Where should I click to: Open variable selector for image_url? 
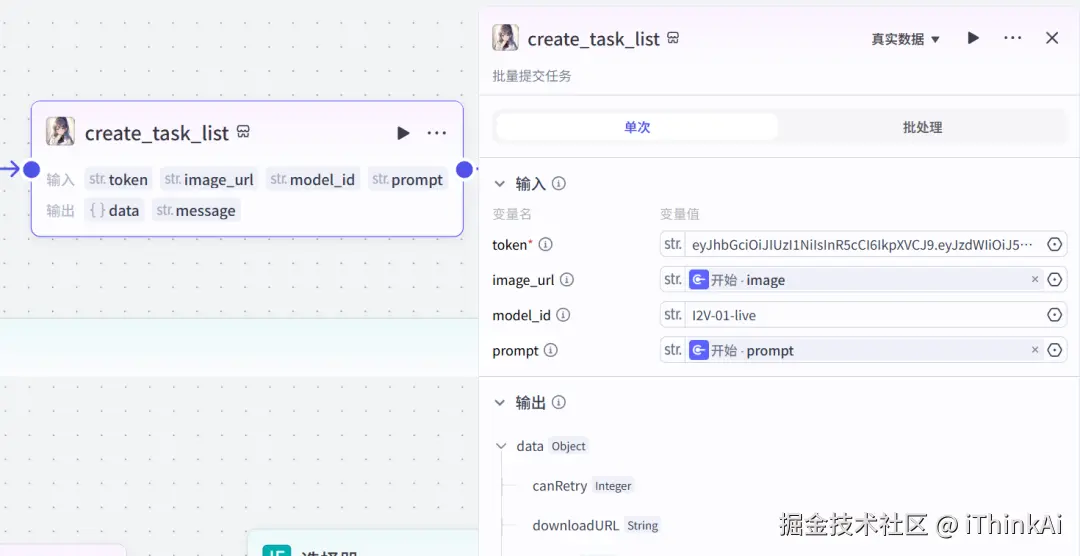1055,280
